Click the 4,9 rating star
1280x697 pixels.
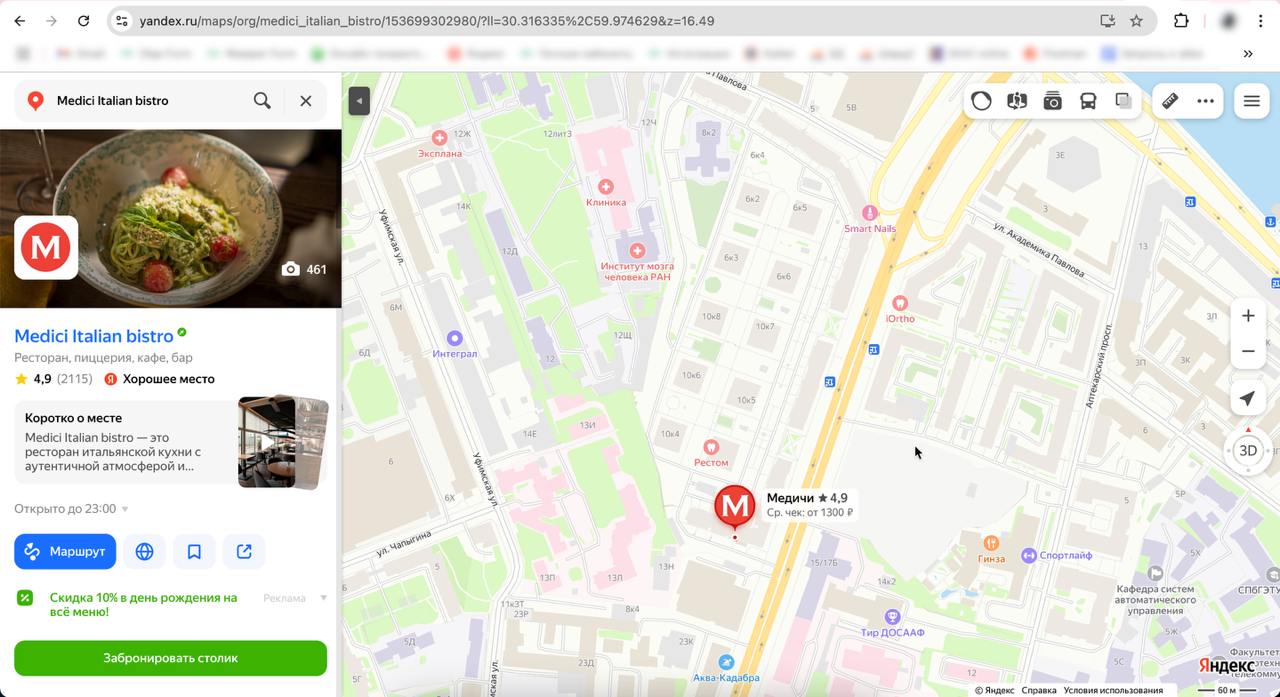pyautogui.click(x=21, y=379)
